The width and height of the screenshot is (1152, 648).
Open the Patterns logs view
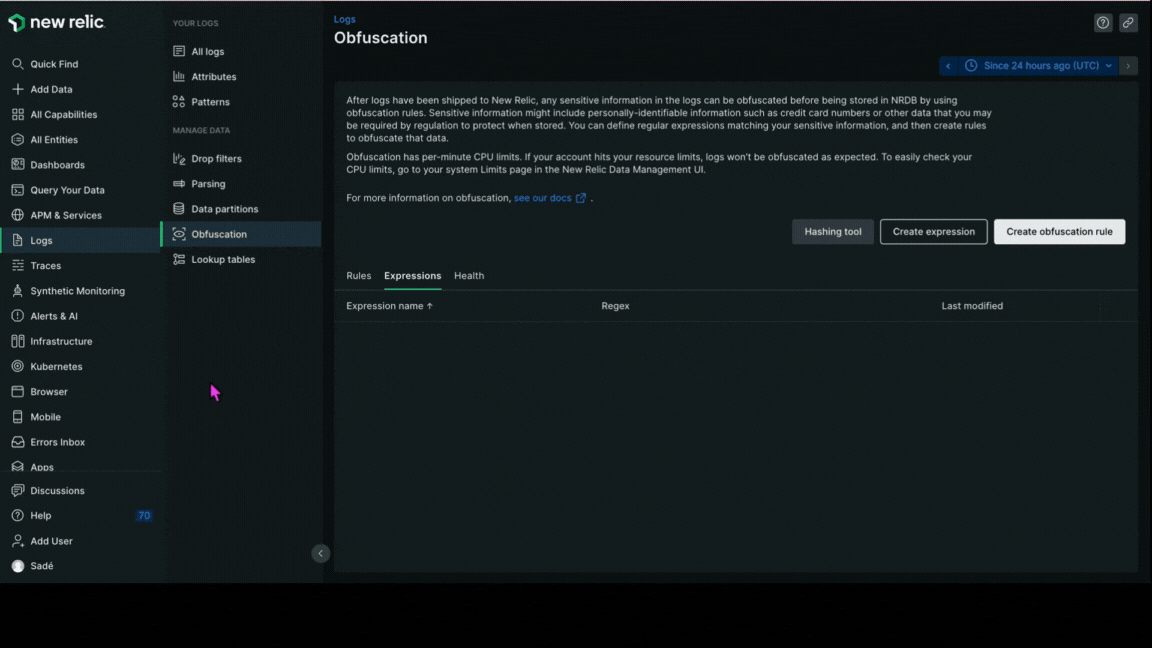pos(210,102)
